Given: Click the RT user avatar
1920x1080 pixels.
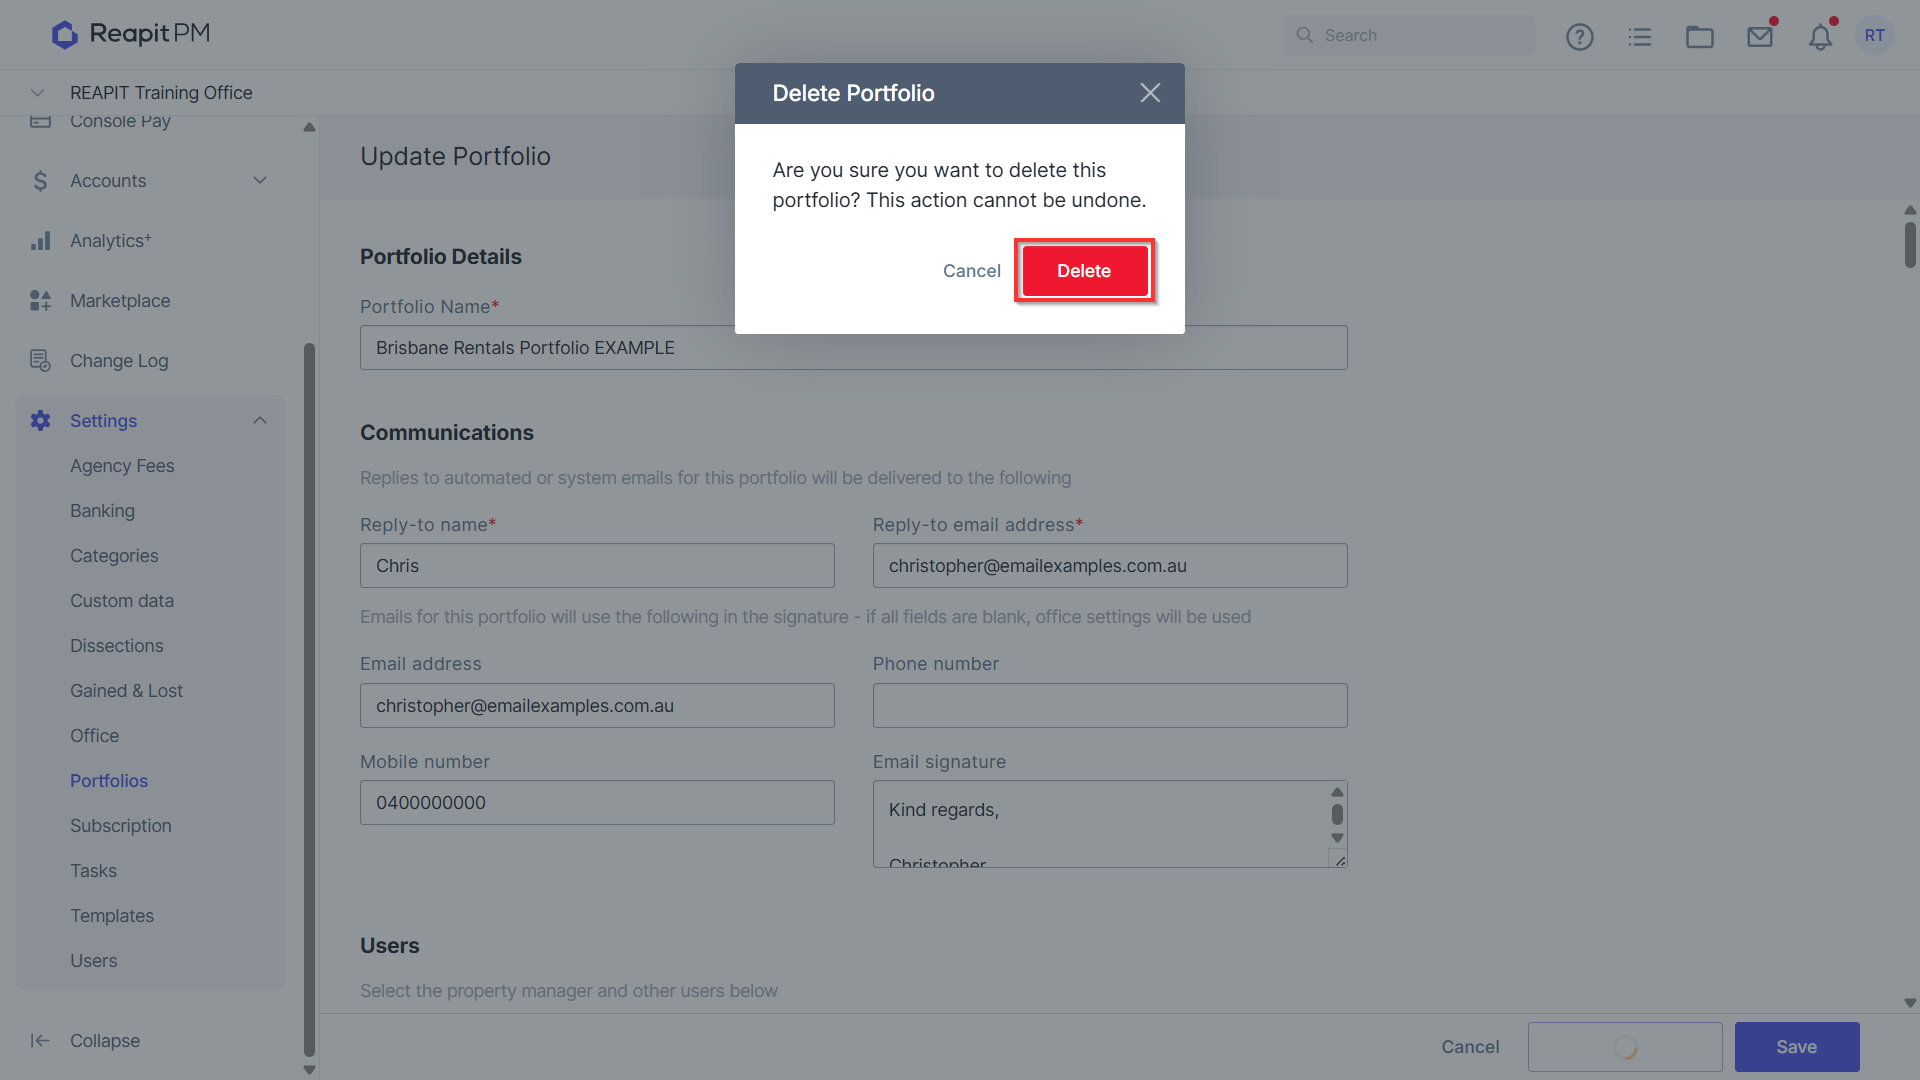Looking at the screenshot, I should click(1874, 35).
